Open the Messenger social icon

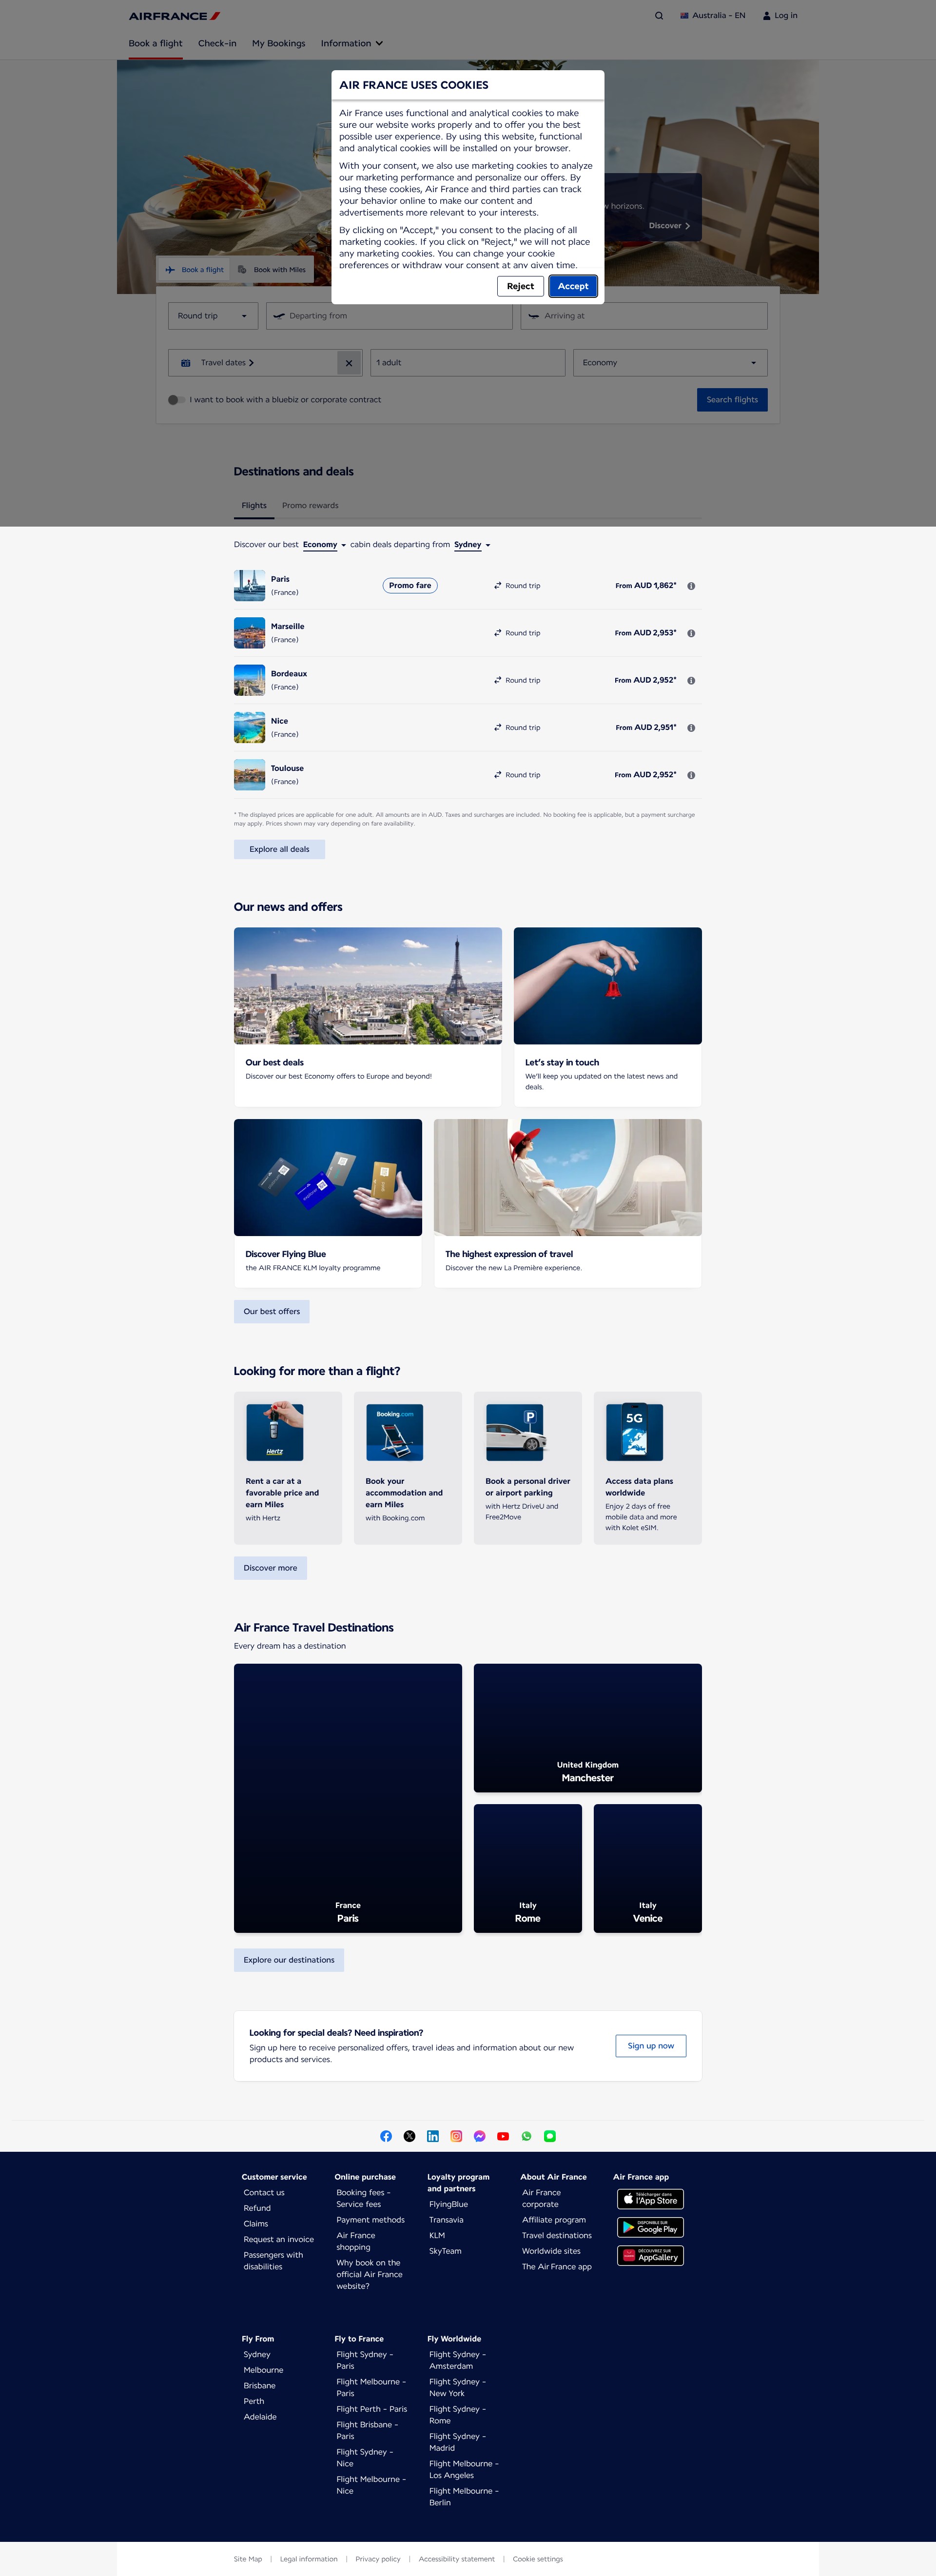[x=479, y=2136]
